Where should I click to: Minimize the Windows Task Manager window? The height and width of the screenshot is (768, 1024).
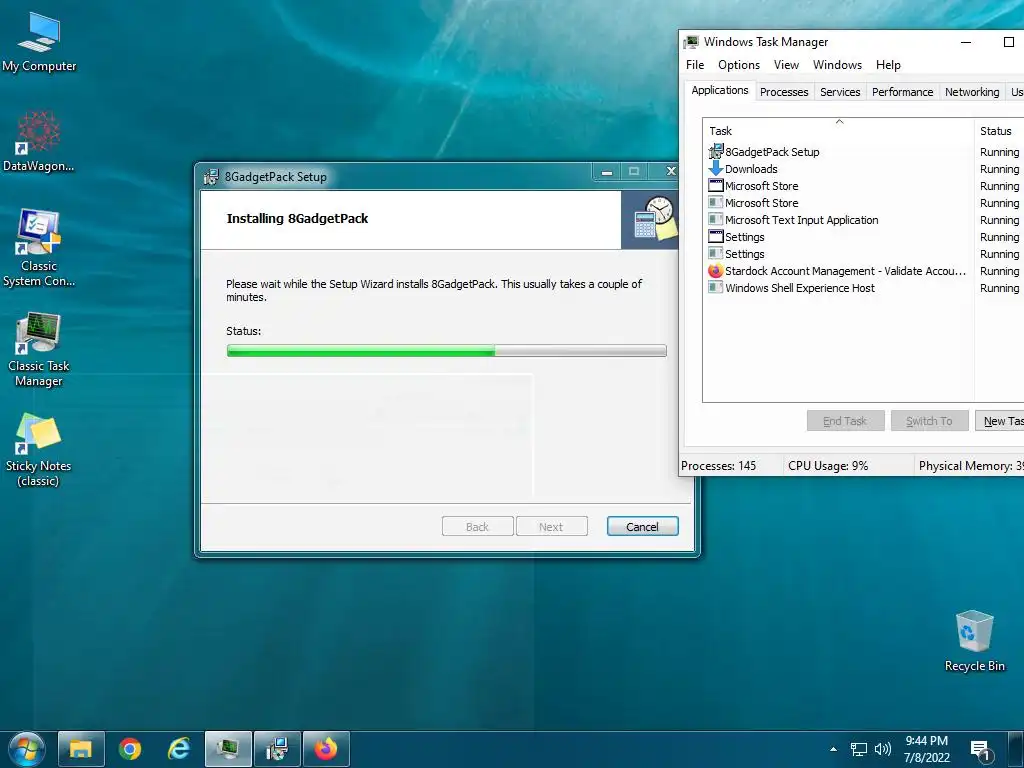click(x=966, y=42)
